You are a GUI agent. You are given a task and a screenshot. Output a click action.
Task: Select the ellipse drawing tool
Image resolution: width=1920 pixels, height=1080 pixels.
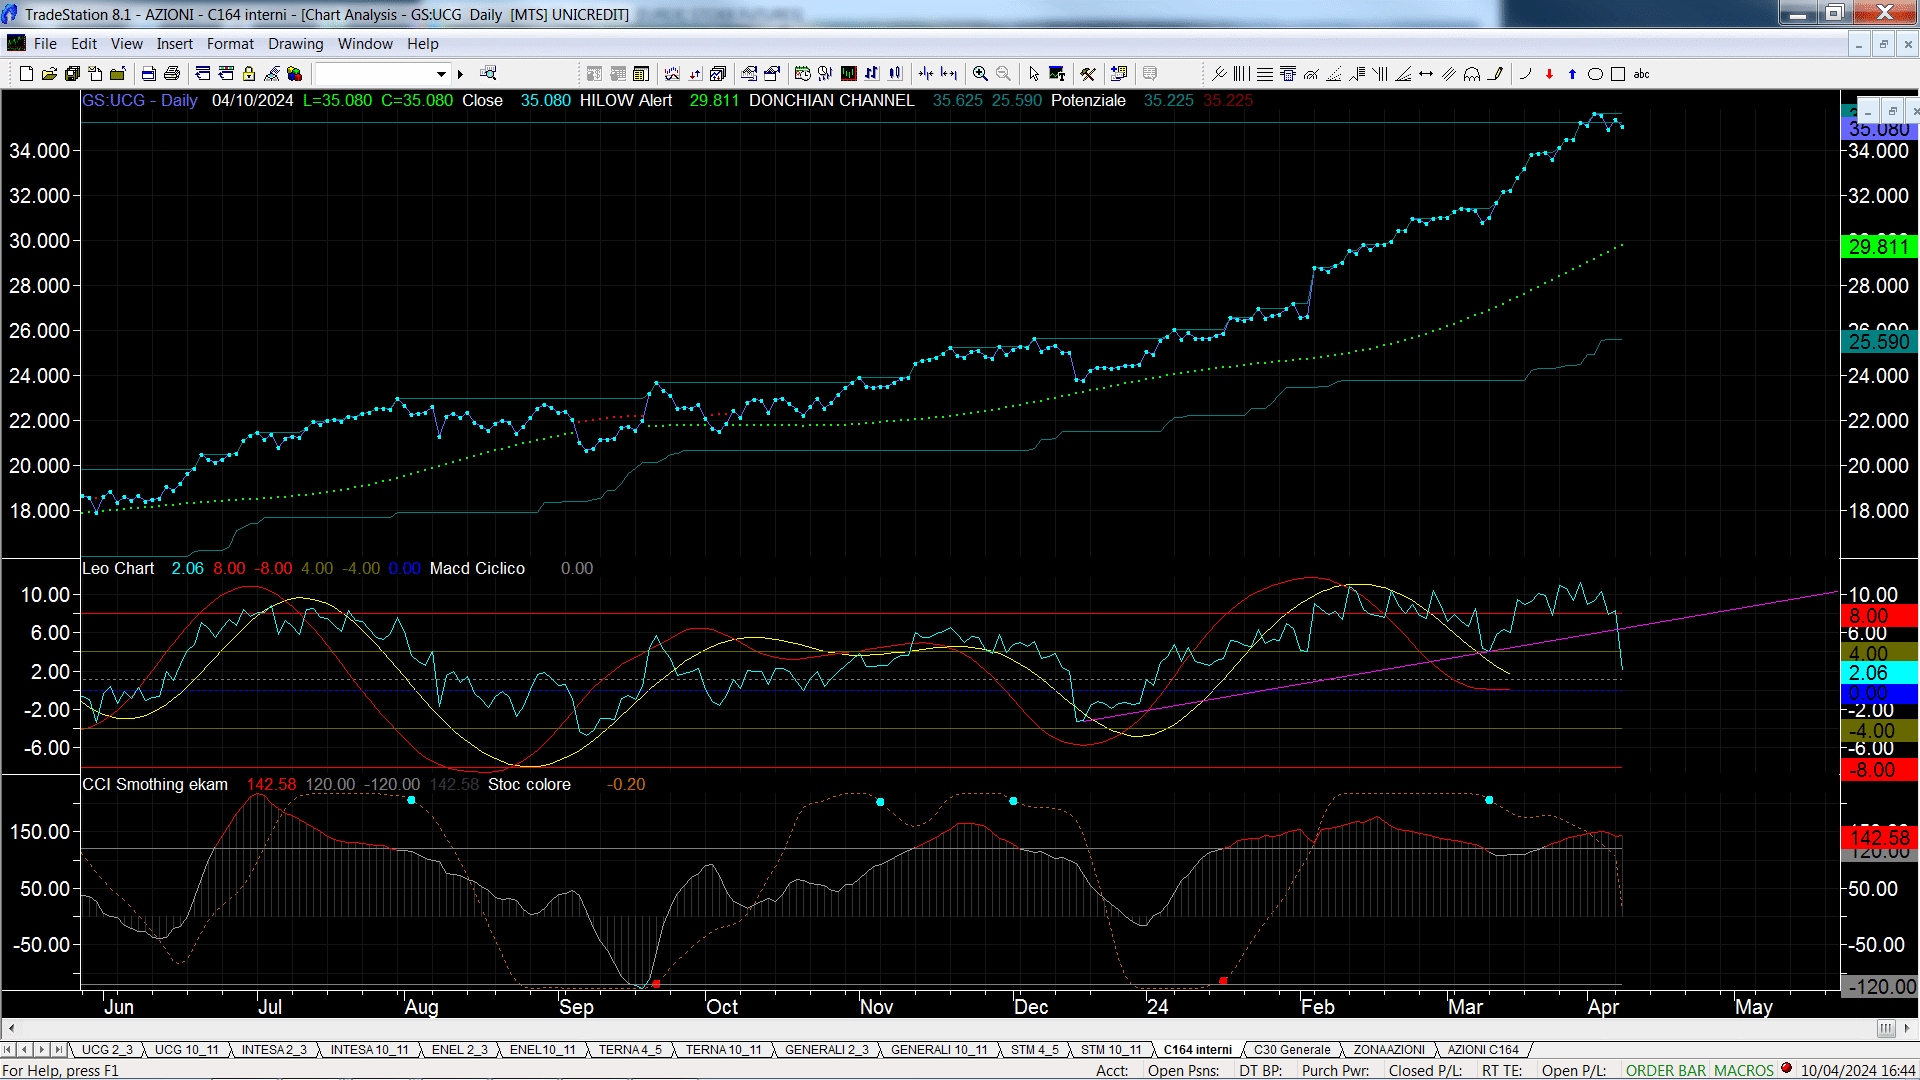tap(1595, 73)
